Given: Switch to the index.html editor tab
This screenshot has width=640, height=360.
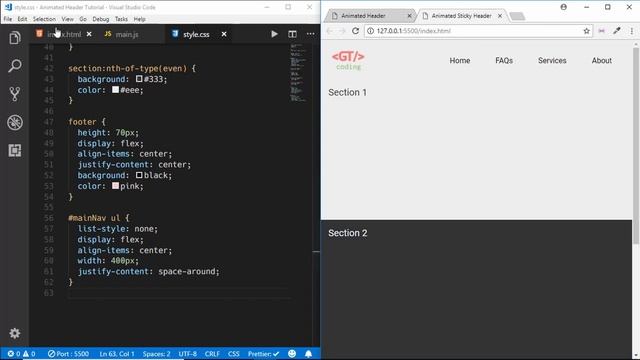Looking at the screenshot, I should click(63, 34).
